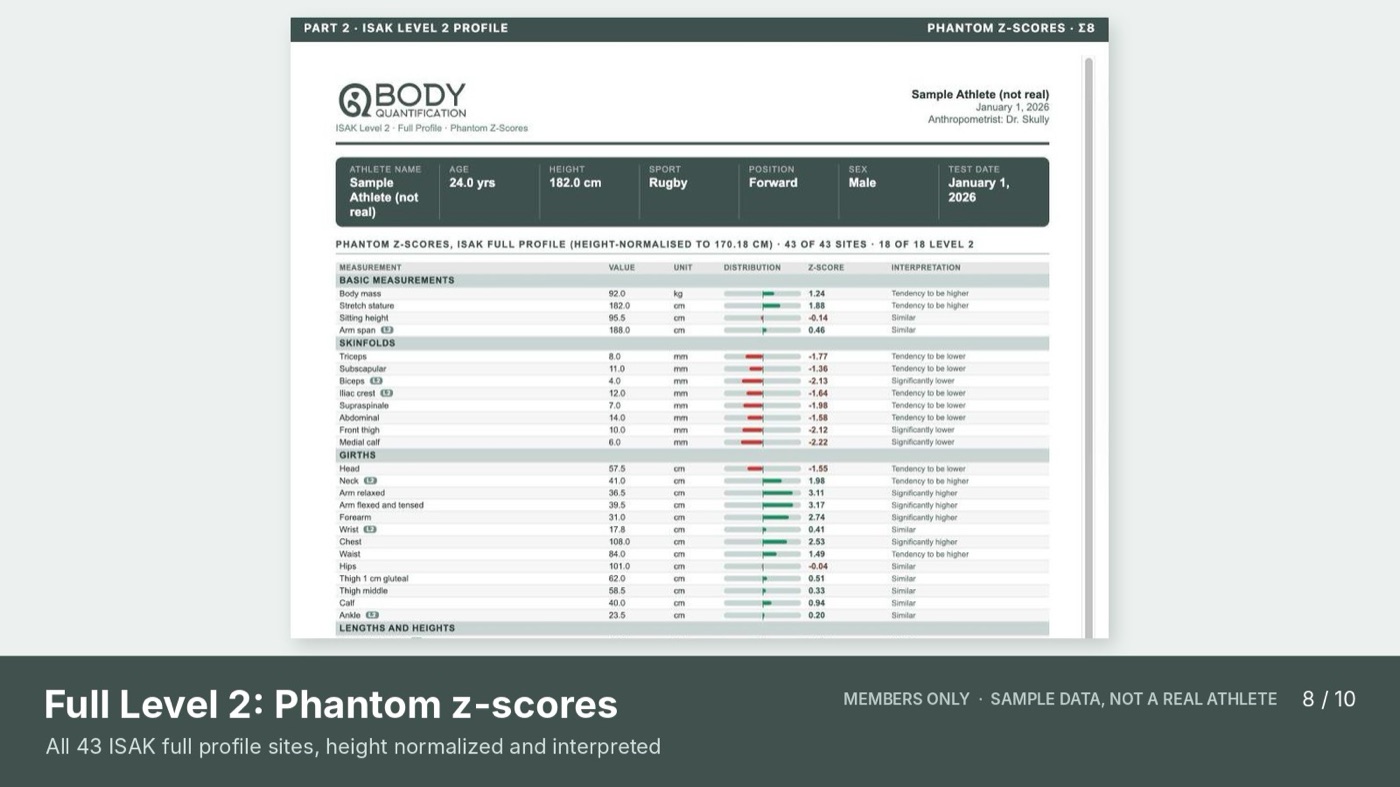Click the BASIC MEASUREMENTS section heading
Image resolution: width=1400 pixels, height=787 pixels.
coord(396,280)
